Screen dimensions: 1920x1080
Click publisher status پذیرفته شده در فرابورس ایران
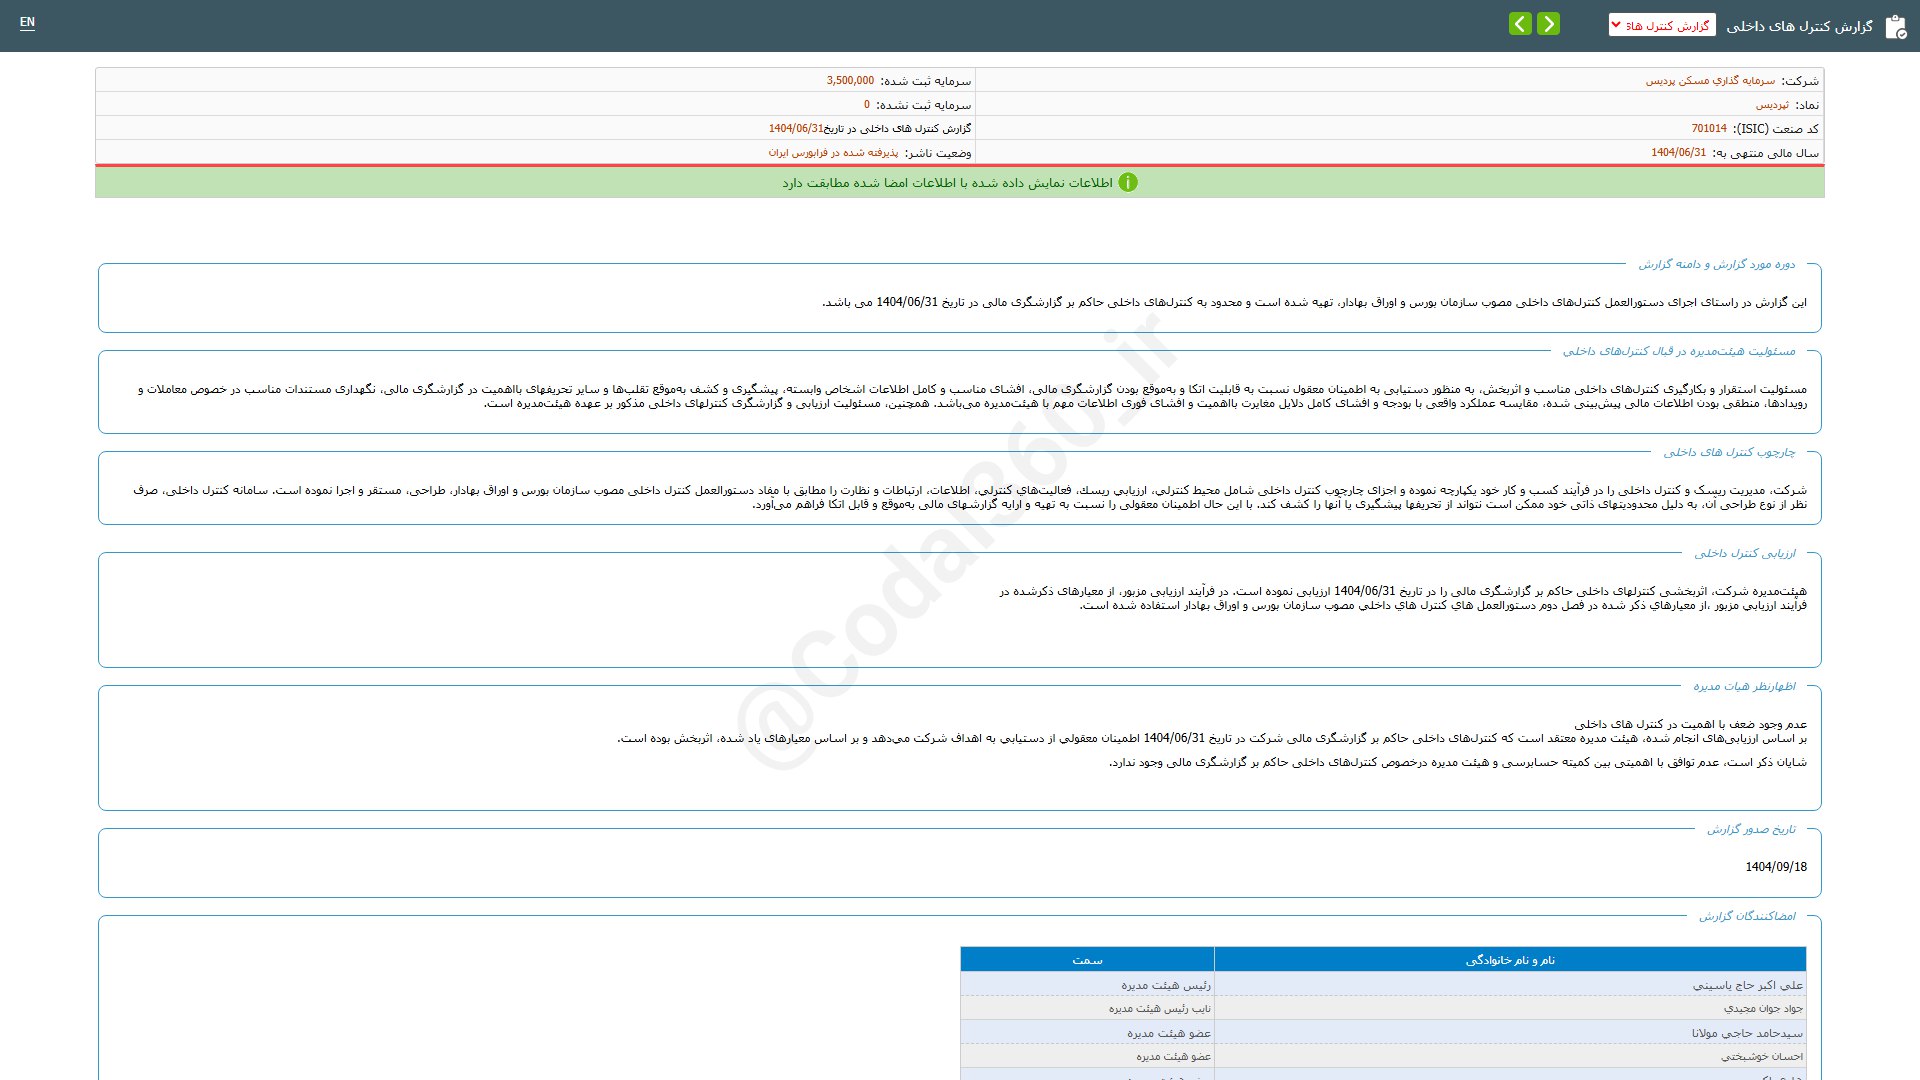click(x=833, y=153)
